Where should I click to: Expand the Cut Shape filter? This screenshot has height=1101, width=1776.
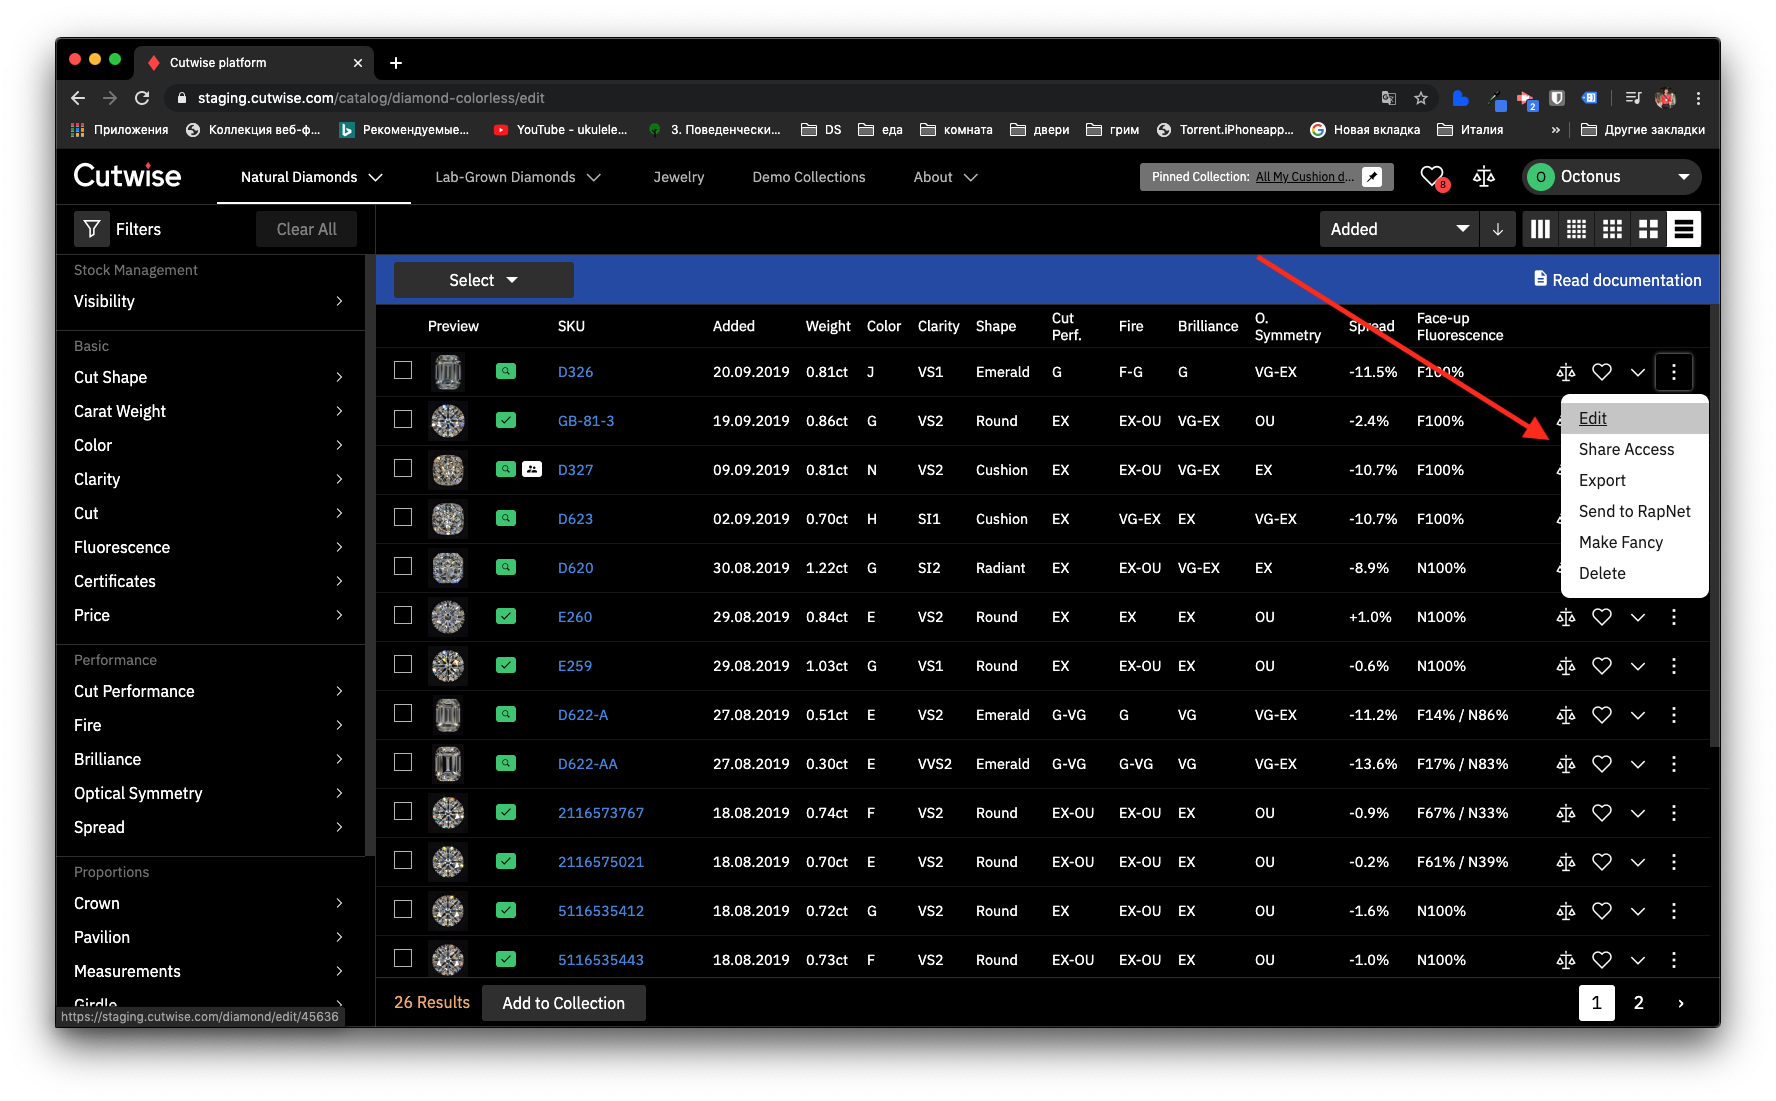coord(209,377)
